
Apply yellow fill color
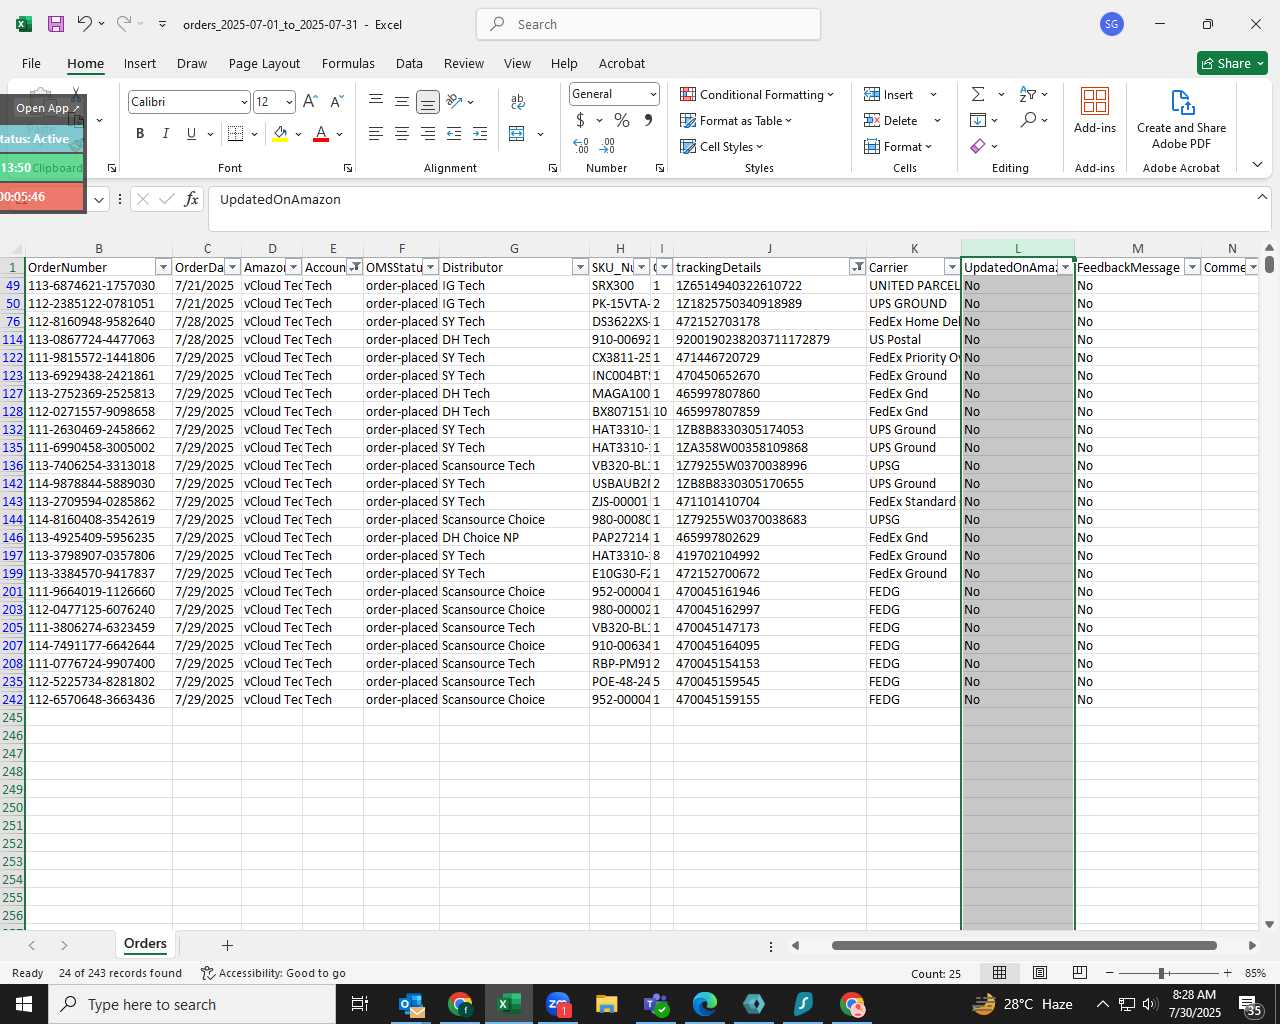pos(281,133)
